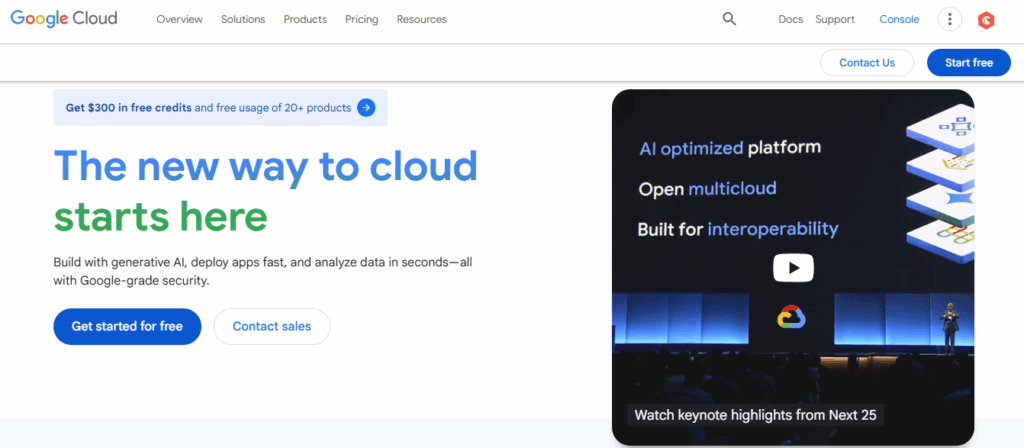Click the headline 'The new way to cloud'
This screenshot has width=1024, height=448.
[x=266, y=168]
